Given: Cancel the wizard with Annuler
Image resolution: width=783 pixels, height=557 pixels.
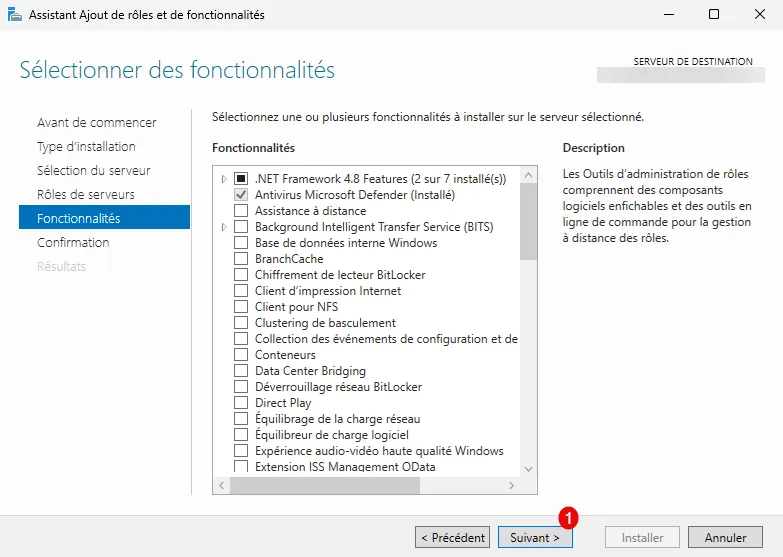Looking at the screenshot, I should click(x=725, y=538).
